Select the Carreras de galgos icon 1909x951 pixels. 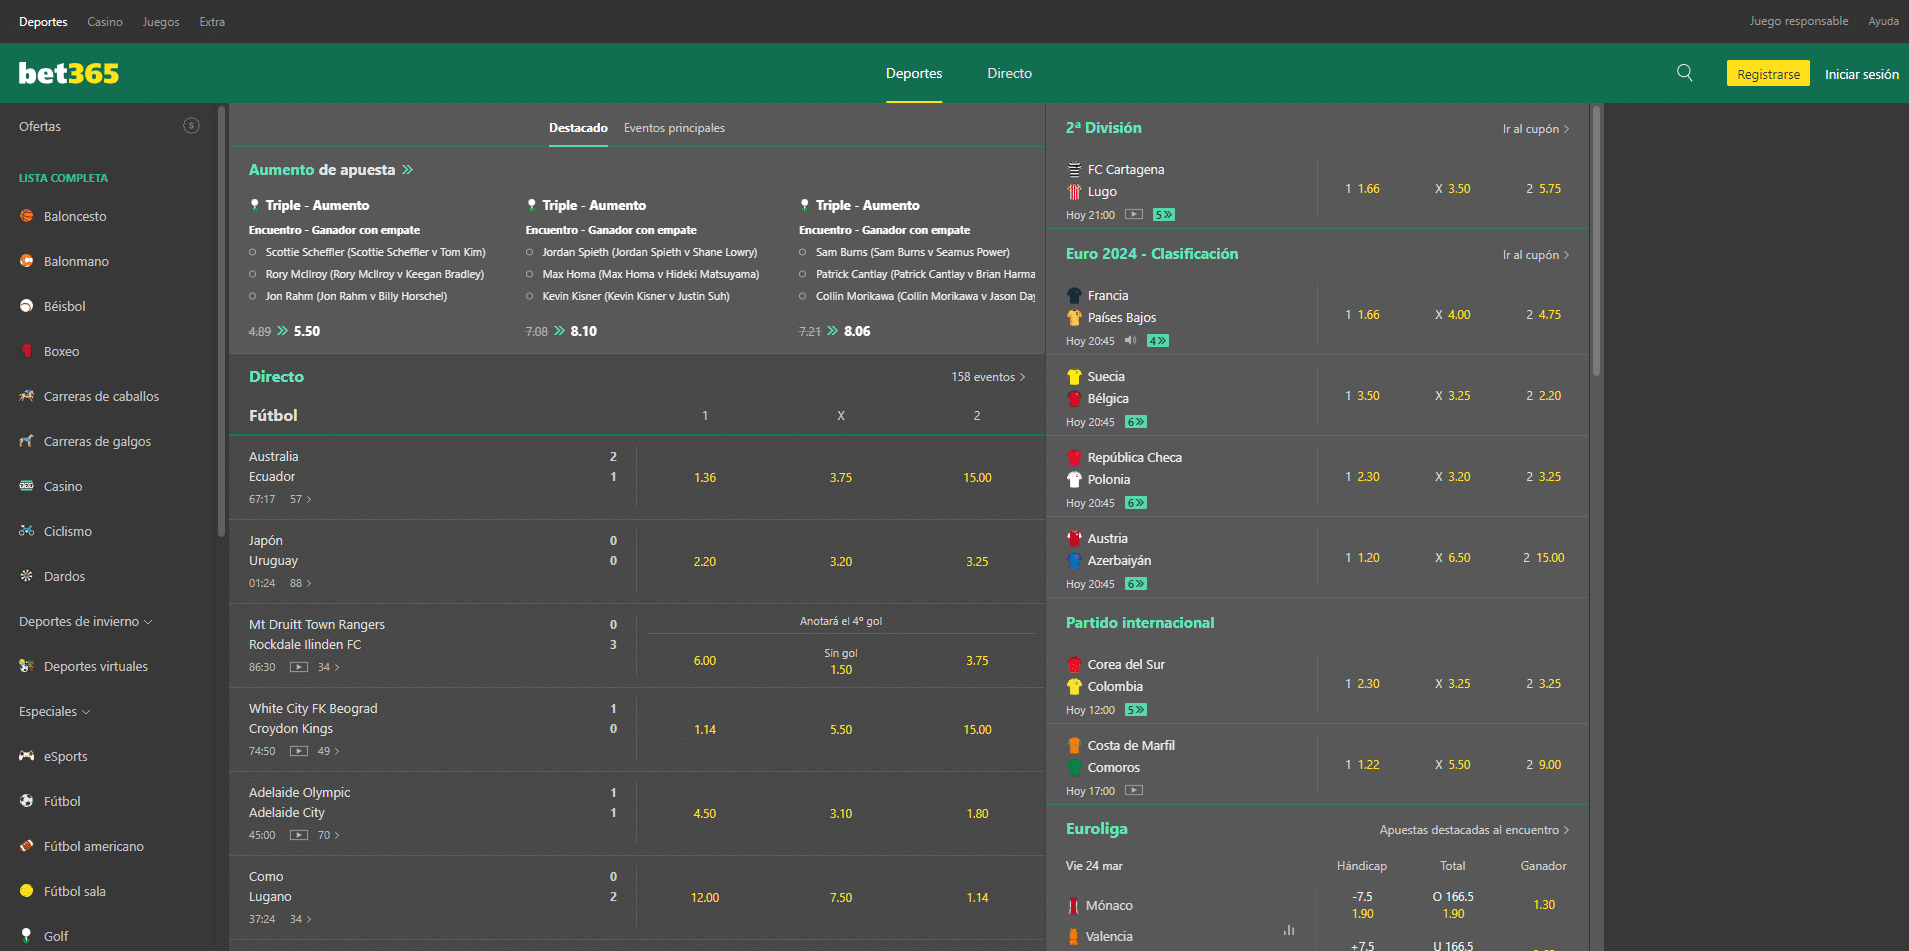pyautogui.click(x=27, y=441)
